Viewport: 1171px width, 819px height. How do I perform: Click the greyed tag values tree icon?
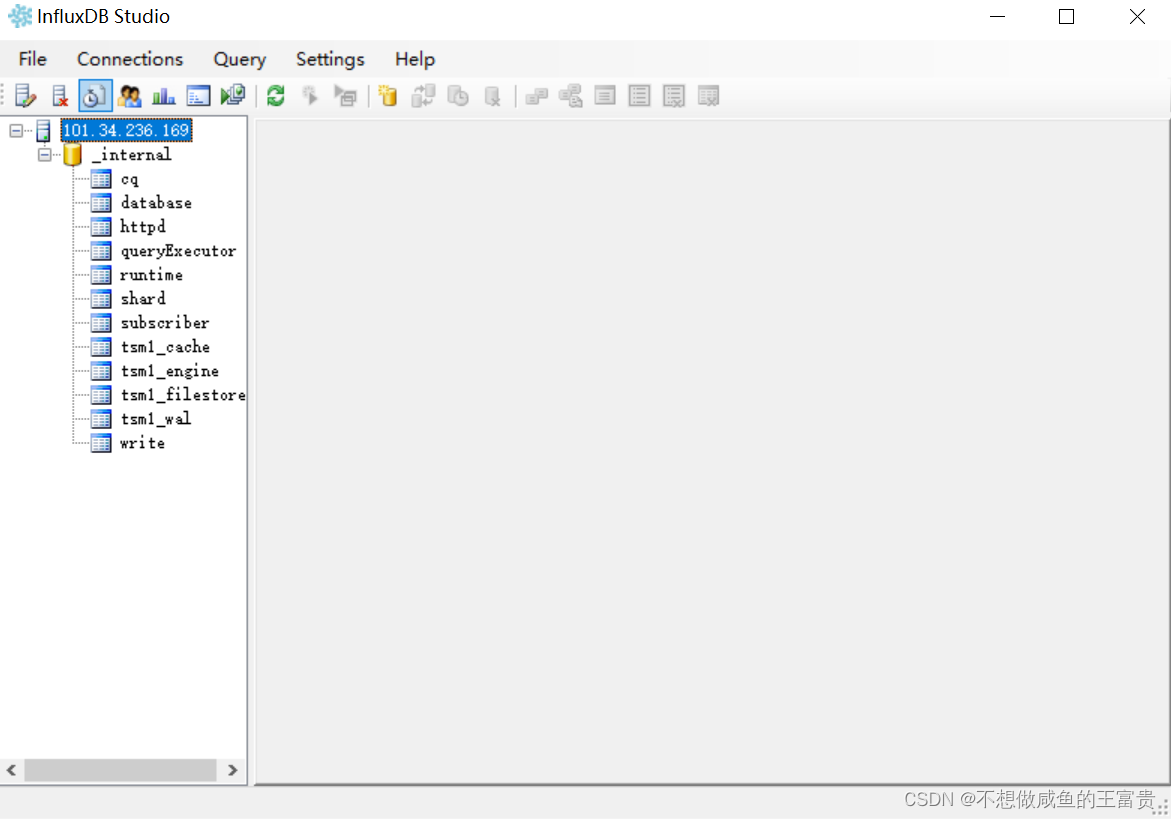click(571, 96)
